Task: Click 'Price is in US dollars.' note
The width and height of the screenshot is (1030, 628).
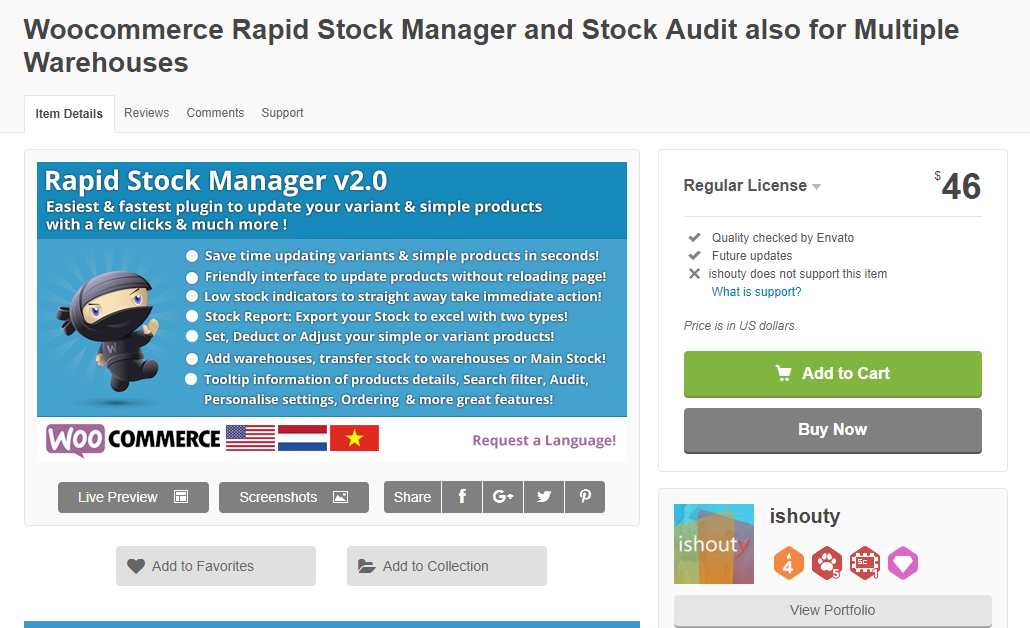Action: pos(740,326)
